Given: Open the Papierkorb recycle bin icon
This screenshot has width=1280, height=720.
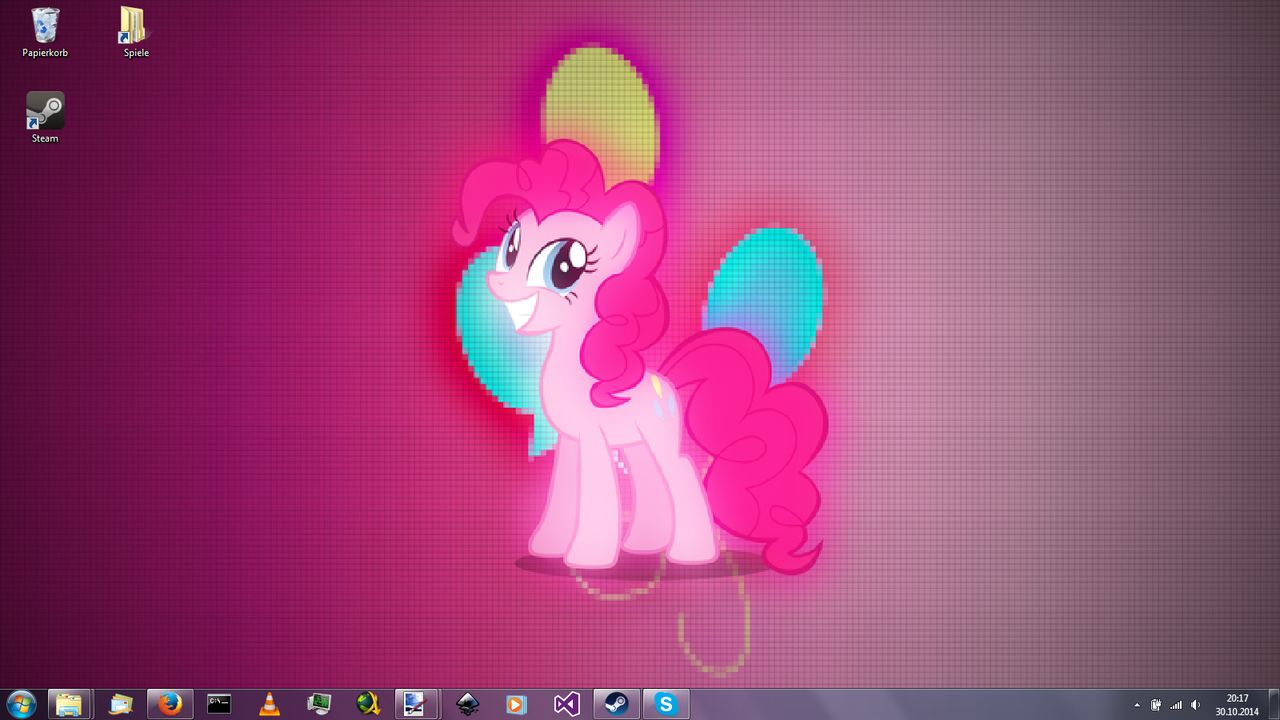Looking at the screenshot, I should click(x=45, y=32).
